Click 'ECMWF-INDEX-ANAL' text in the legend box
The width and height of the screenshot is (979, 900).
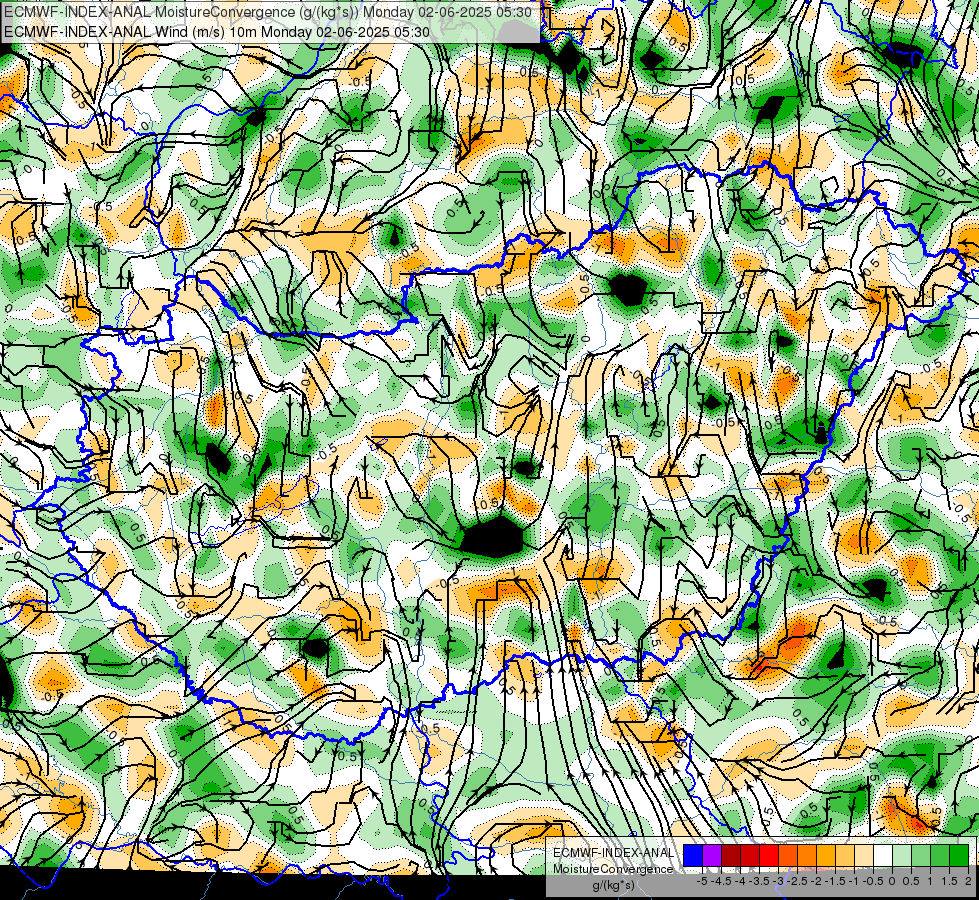(x=614, y=853)
